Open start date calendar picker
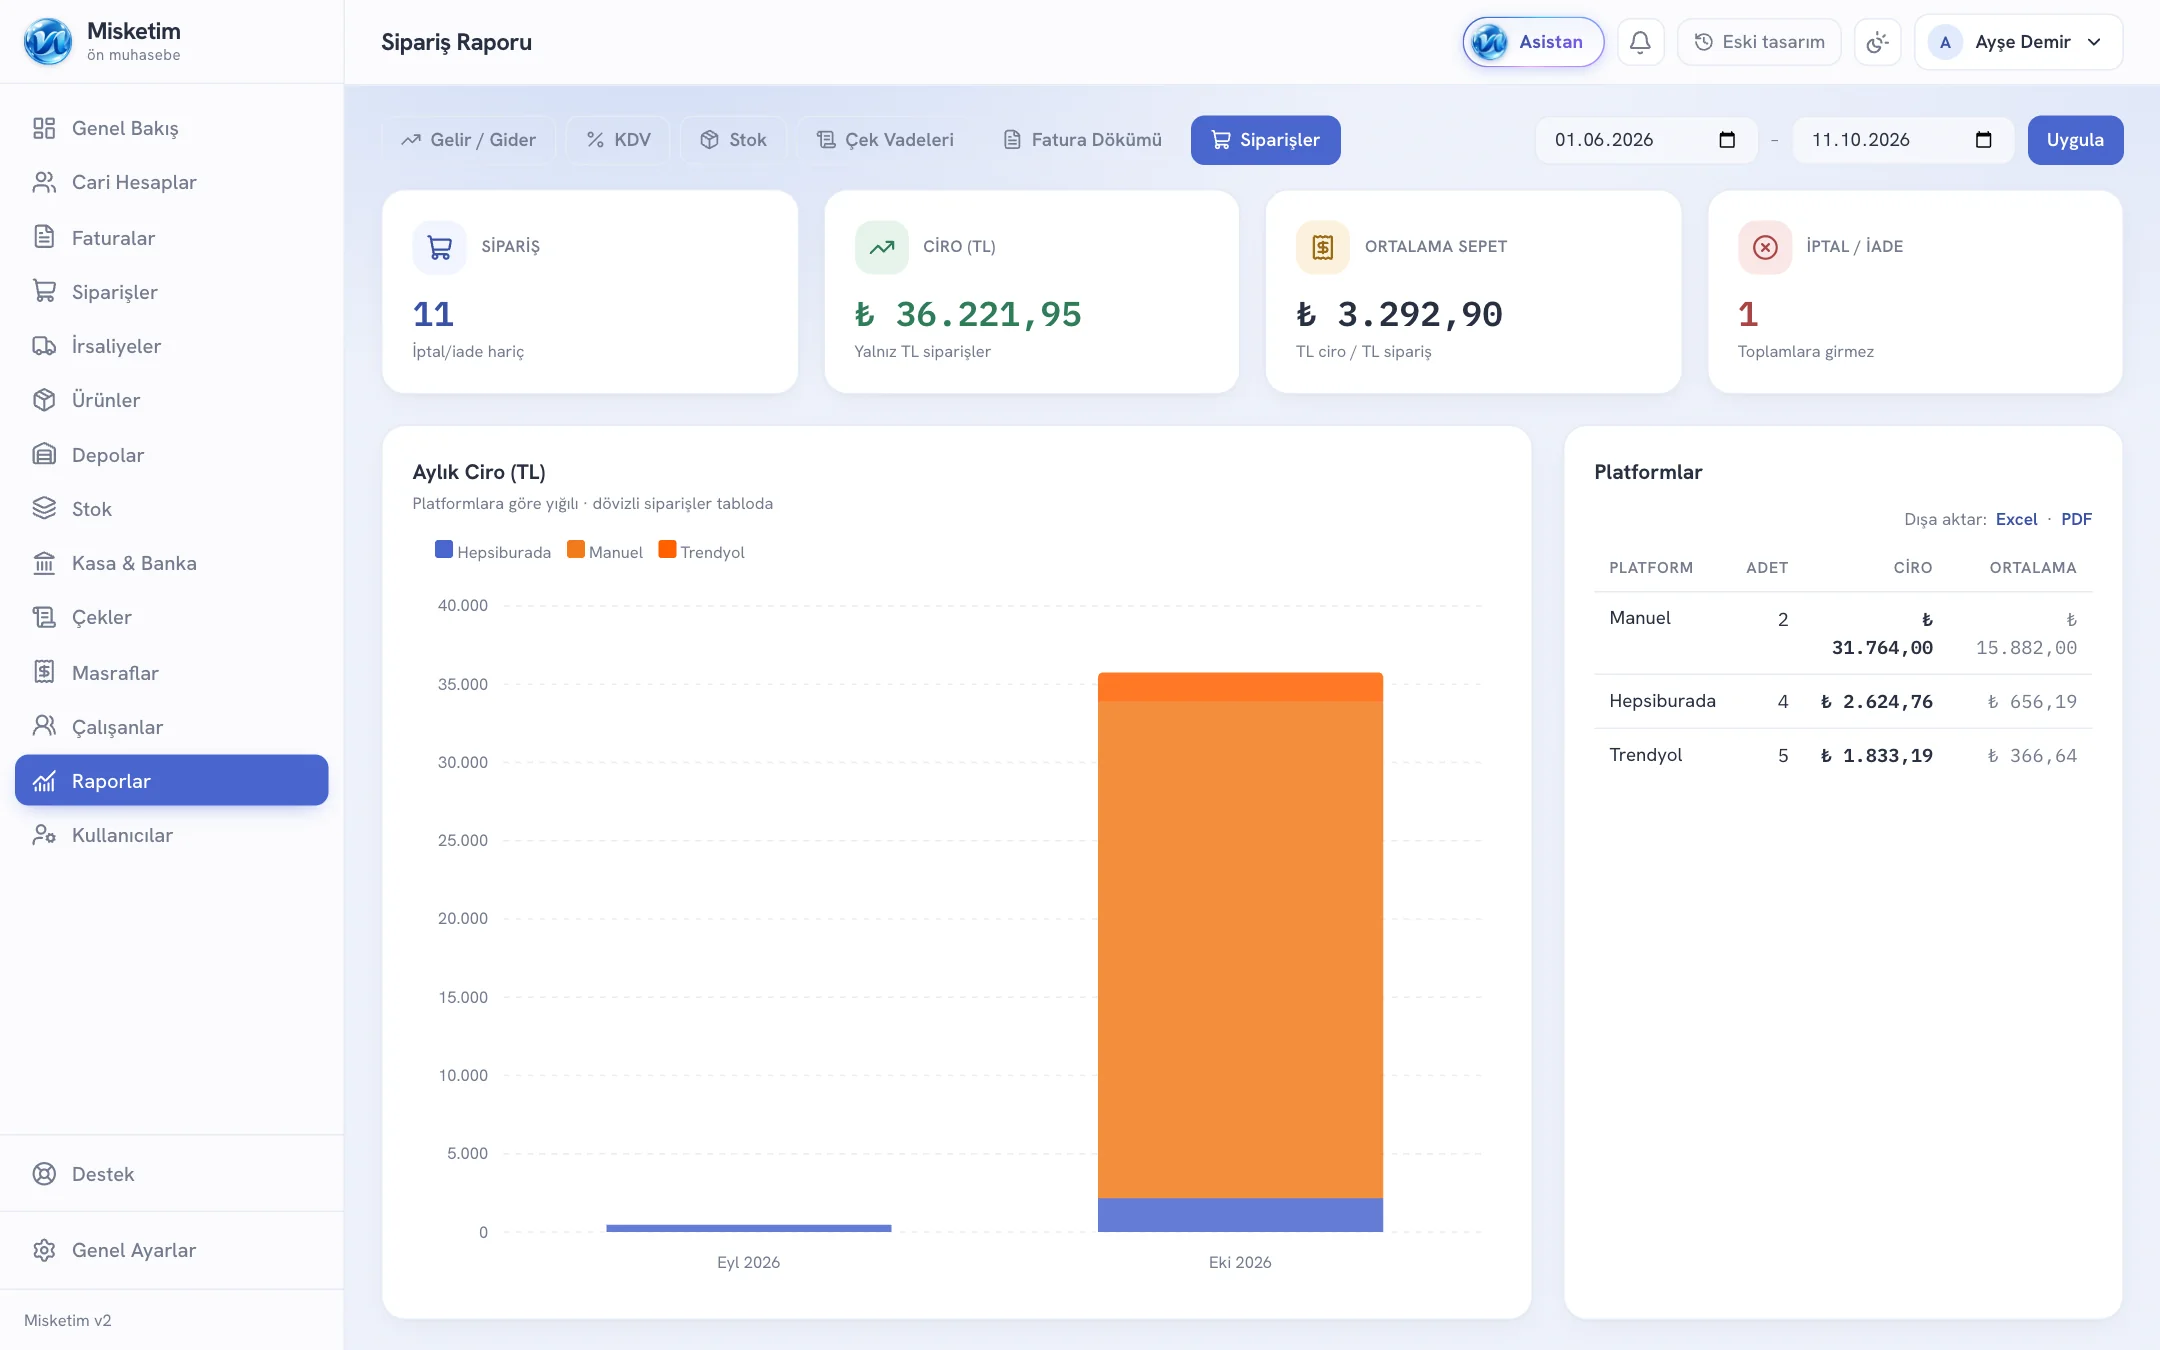Screen dimensions: 2160x1350 tap(1727, 140)
